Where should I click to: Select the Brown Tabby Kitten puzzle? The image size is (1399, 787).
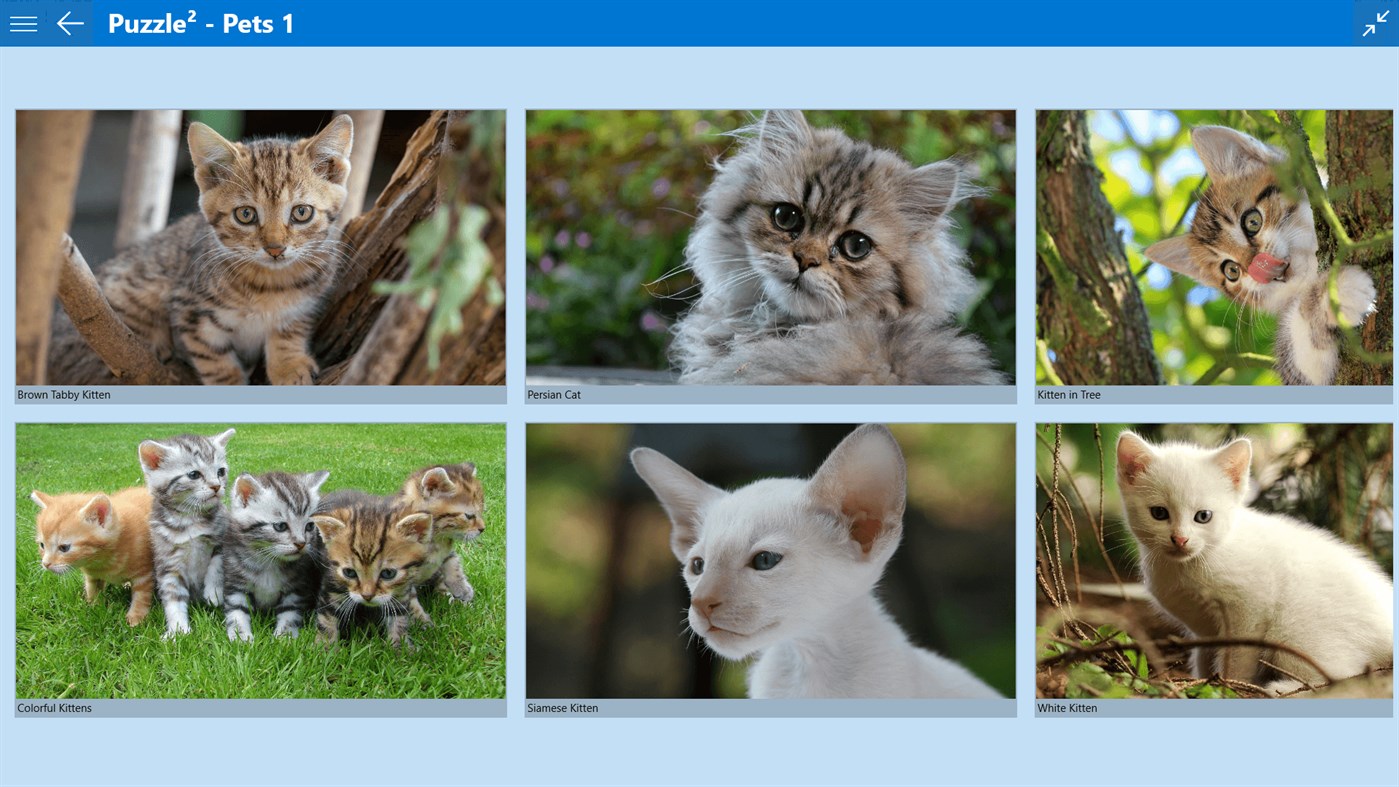(260, 247)
